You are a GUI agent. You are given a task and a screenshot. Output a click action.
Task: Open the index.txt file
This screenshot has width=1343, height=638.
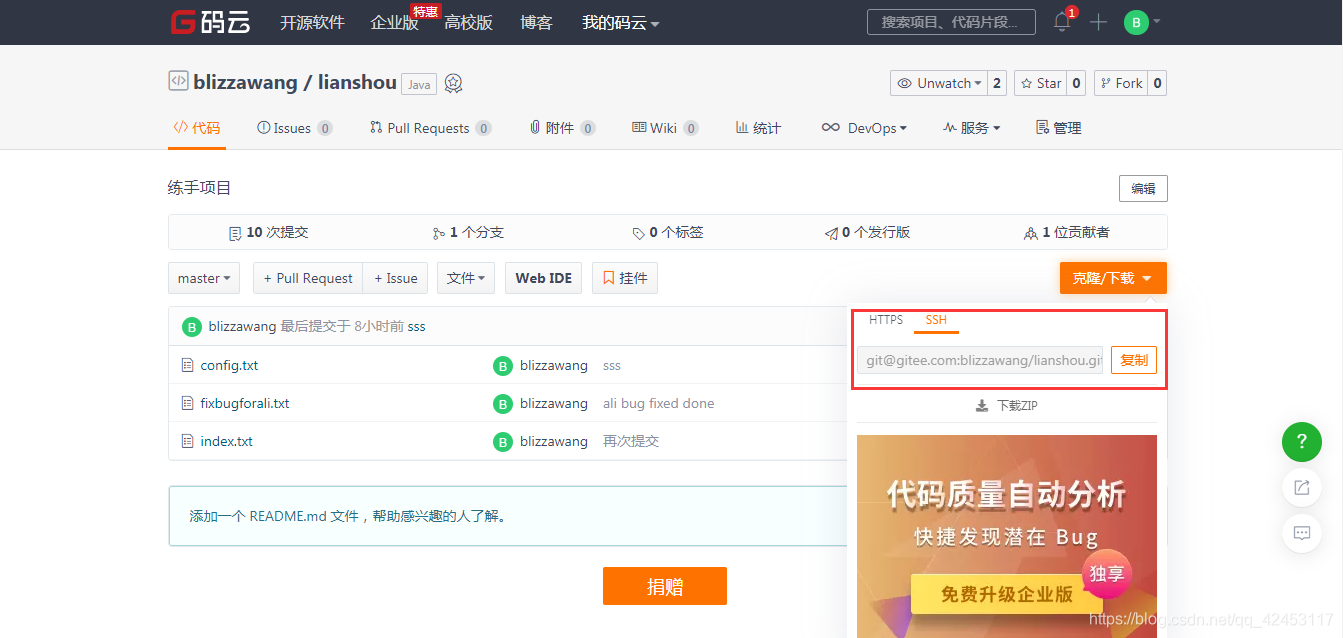226,442
